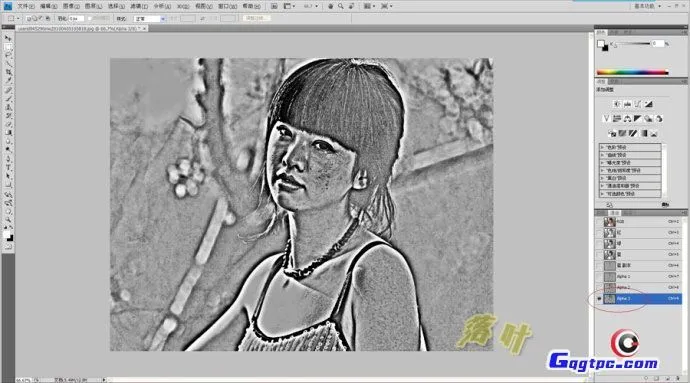Expand the 曲线 预设 presets
690x383 pixels.
(x=602, y=155)
